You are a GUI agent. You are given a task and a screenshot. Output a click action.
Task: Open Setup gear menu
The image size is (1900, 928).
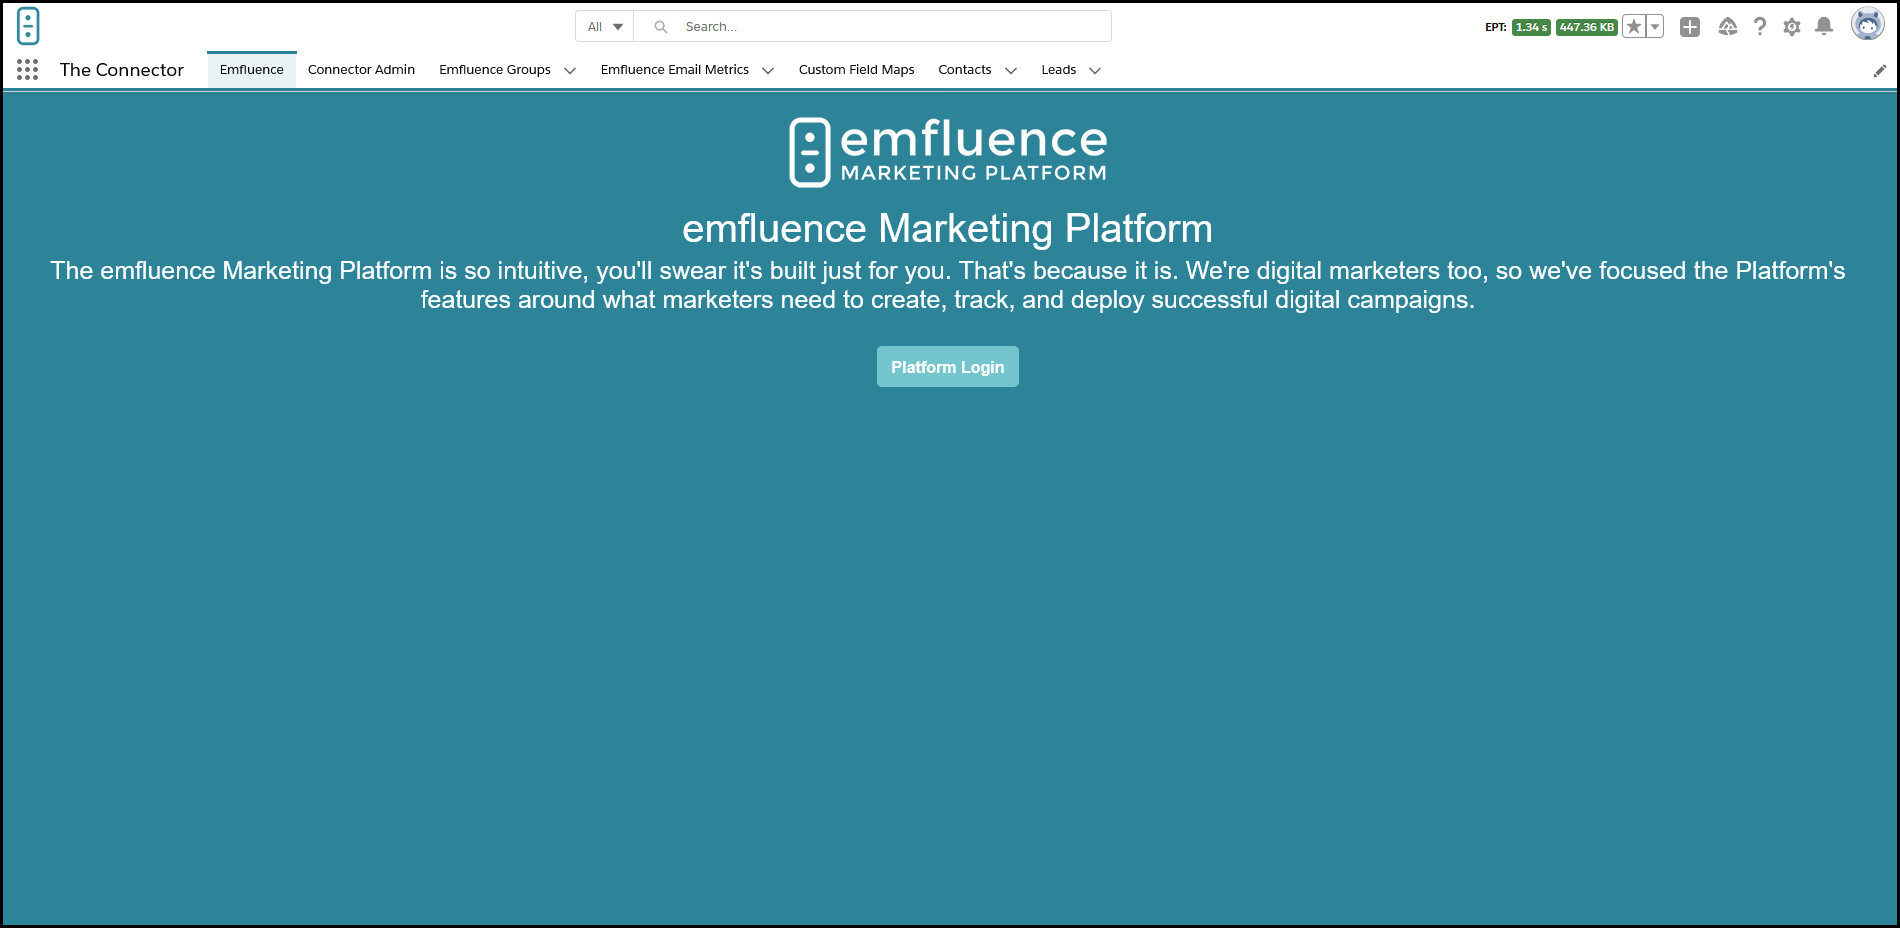pyautogui.click(x=1792, y=27)
